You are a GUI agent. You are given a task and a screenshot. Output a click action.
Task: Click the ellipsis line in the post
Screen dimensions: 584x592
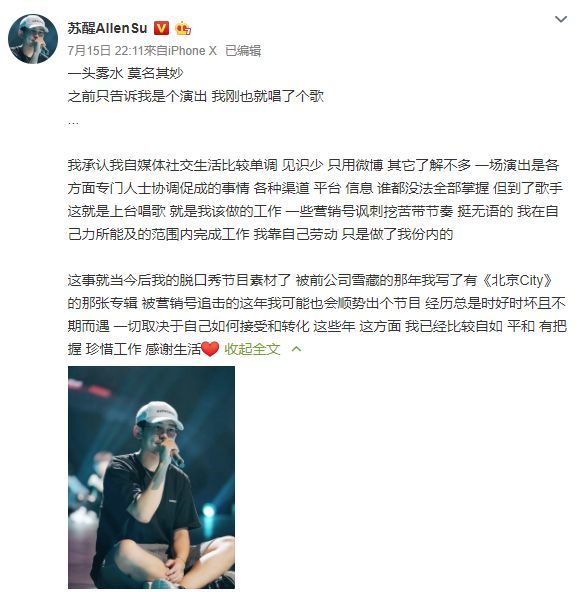(73, 123)
